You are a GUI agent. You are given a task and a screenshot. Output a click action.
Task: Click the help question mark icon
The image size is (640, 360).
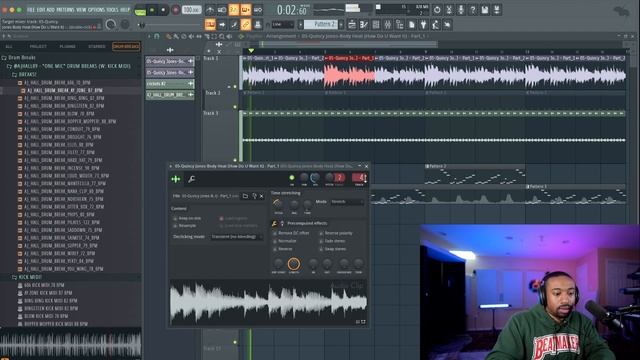[473, 9]
